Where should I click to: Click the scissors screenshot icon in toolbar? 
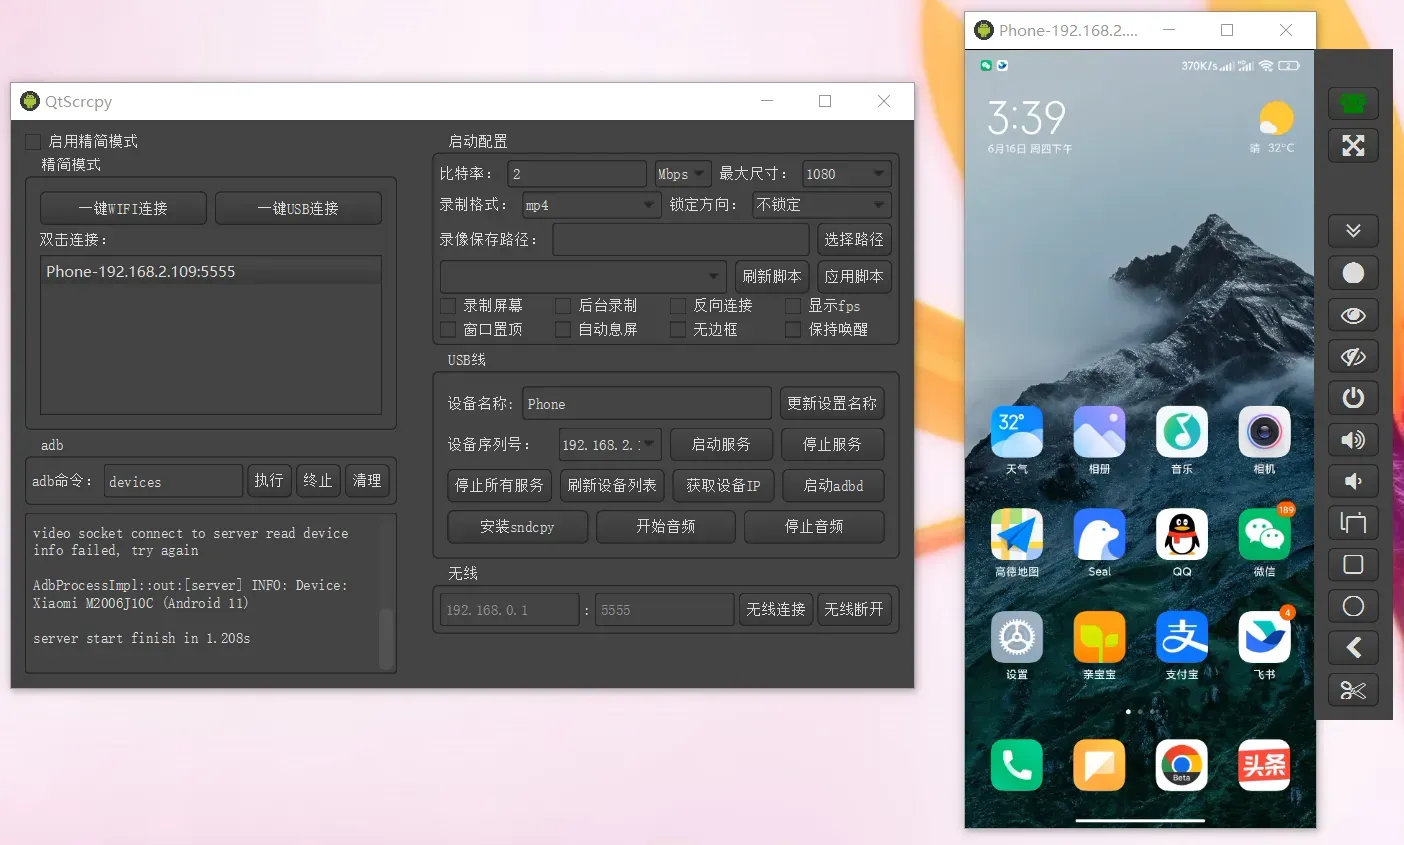click(x=1353, y=690)
